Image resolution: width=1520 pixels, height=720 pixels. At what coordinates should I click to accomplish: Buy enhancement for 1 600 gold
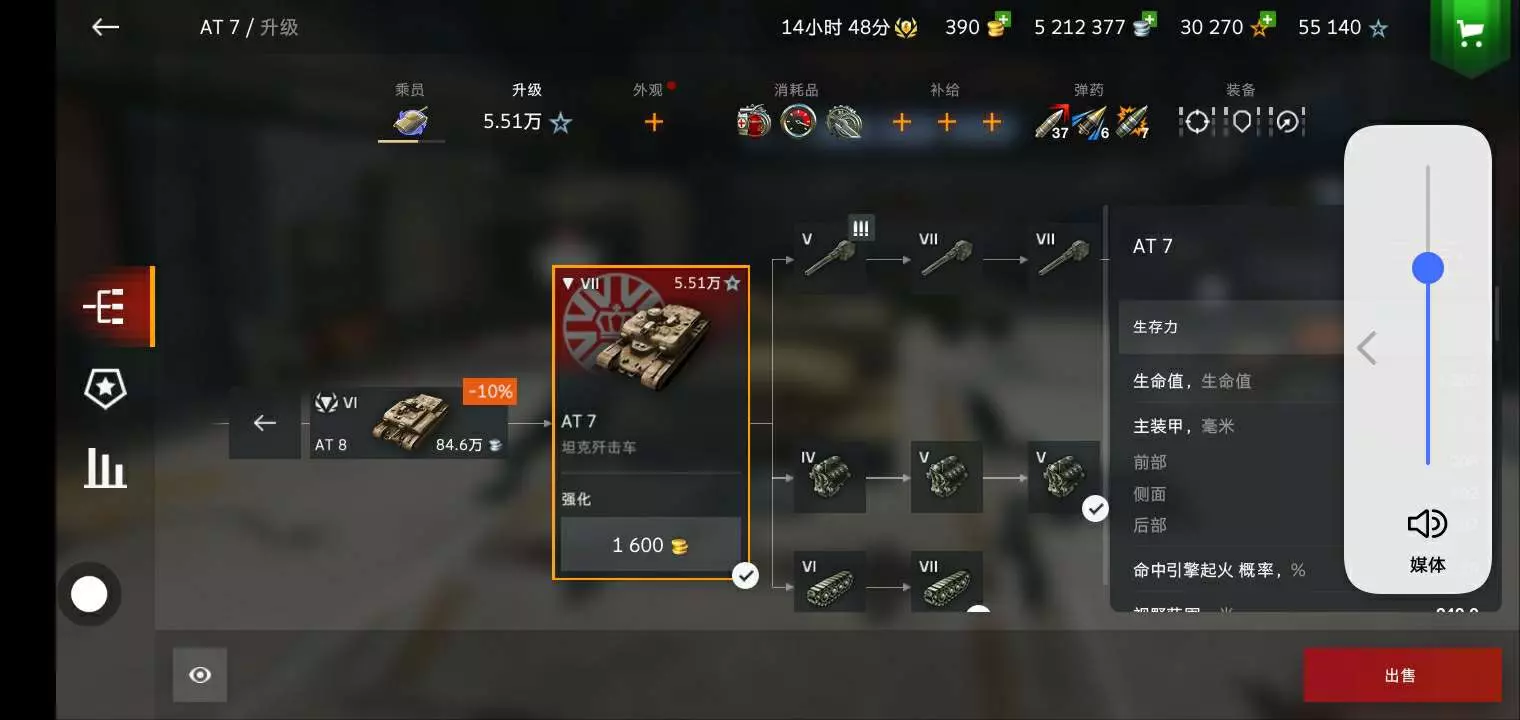(651, 545)
